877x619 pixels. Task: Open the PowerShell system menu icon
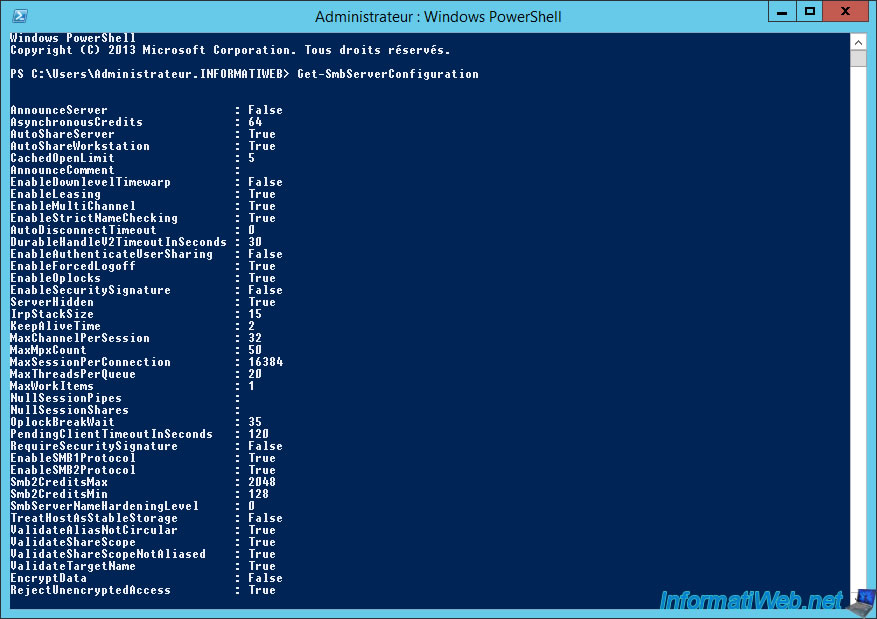point(19,16)
